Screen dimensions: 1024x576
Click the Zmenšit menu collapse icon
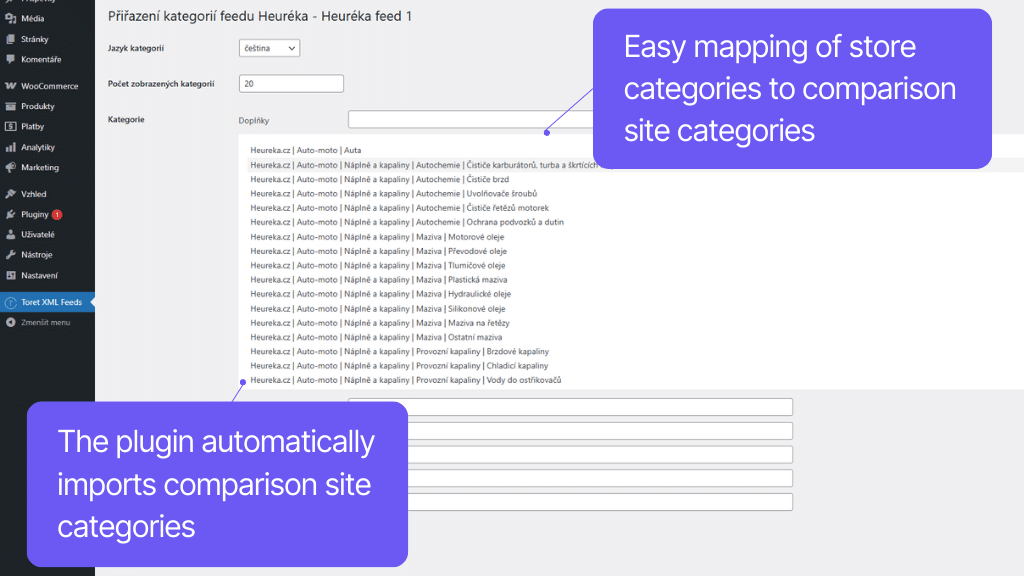[10, 323]
